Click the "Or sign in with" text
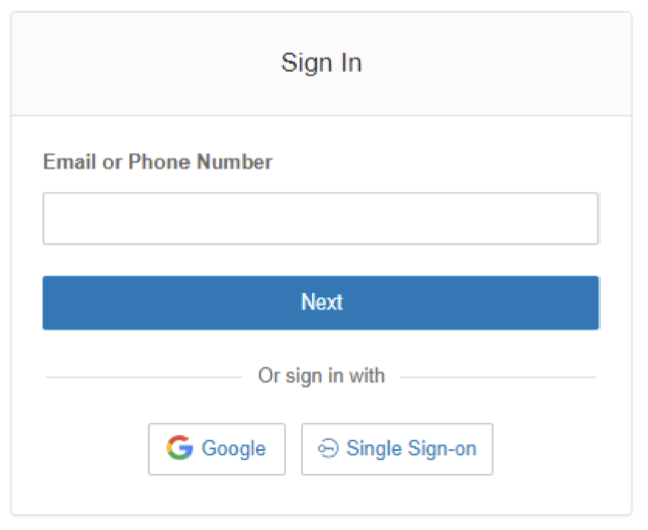Screen dimensions: 648x530 pos(322,376)
